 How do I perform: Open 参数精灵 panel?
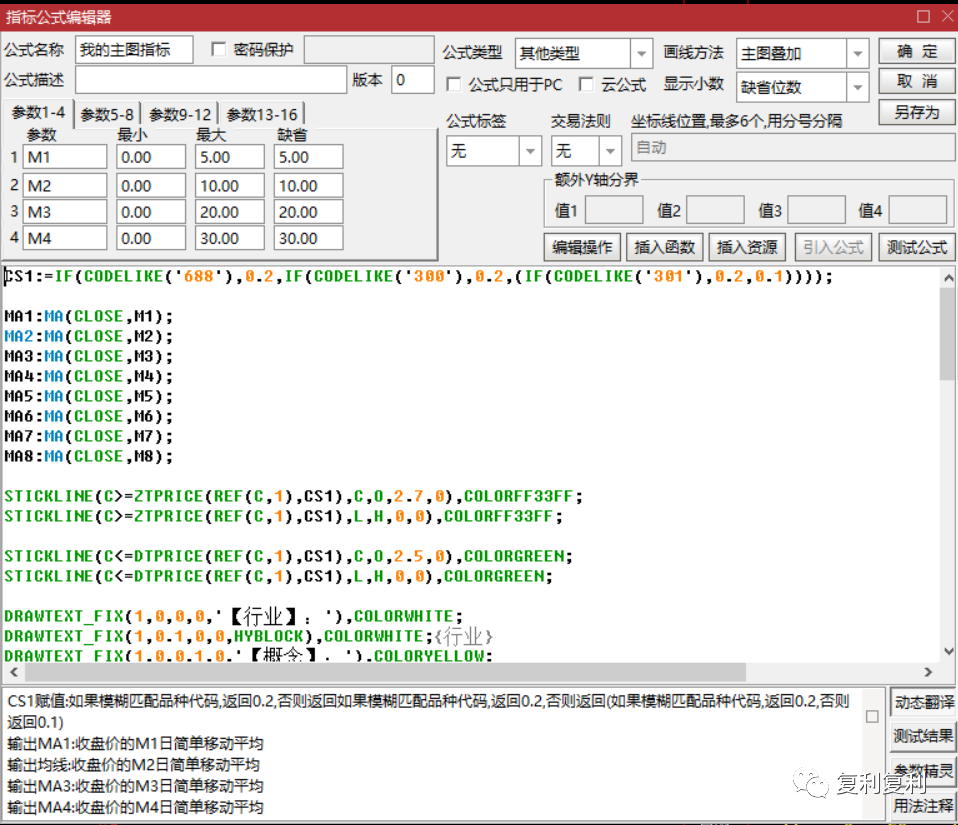point(924,771)
